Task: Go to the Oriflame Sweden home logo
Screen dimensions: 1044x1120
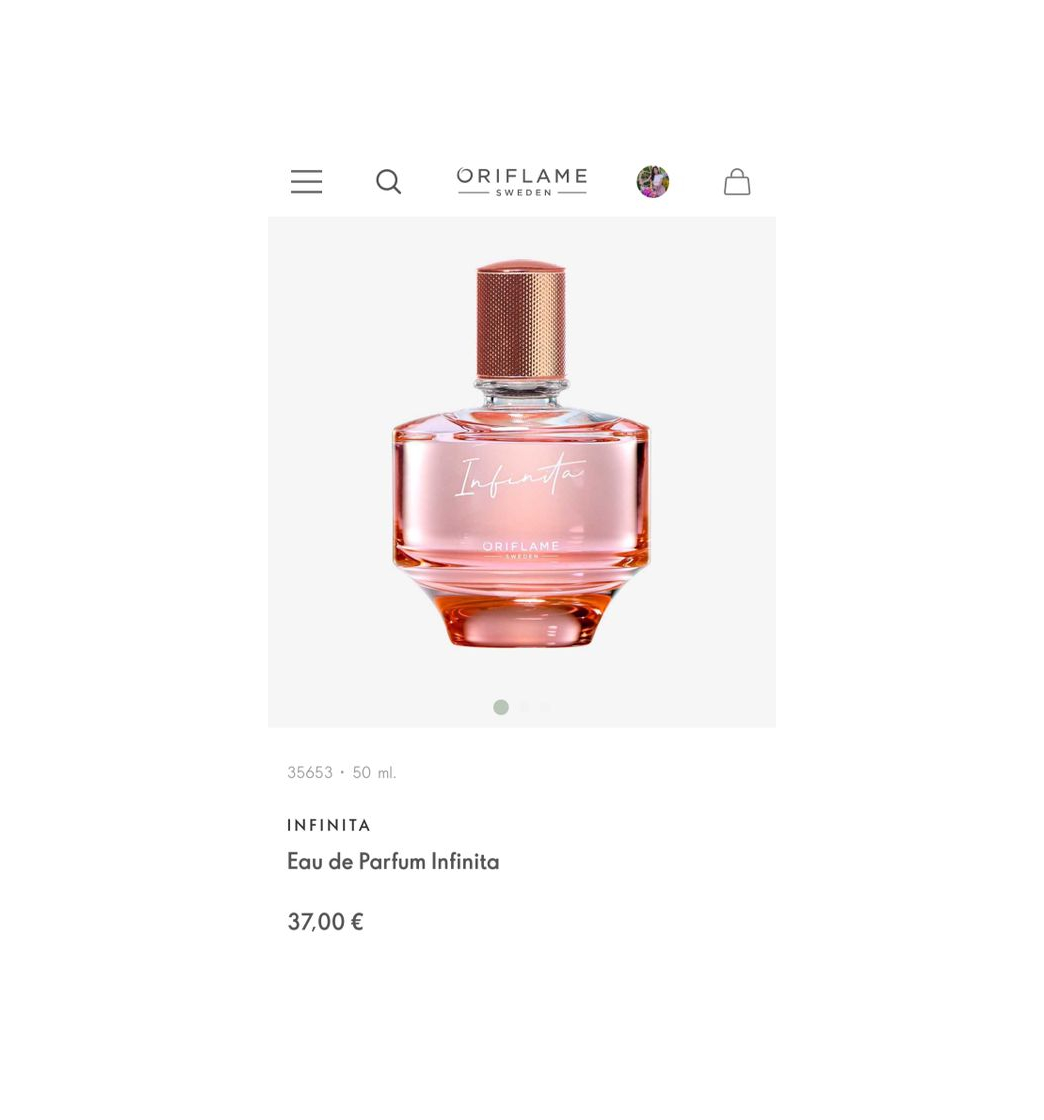Action: (522, 181)
